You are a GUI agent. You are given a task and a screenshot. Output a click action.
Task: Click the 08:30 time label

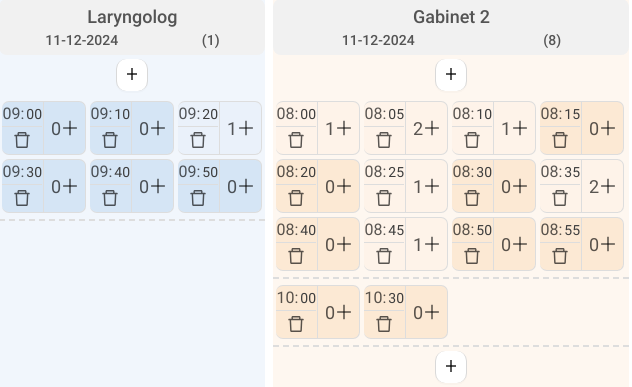point(472,172)
